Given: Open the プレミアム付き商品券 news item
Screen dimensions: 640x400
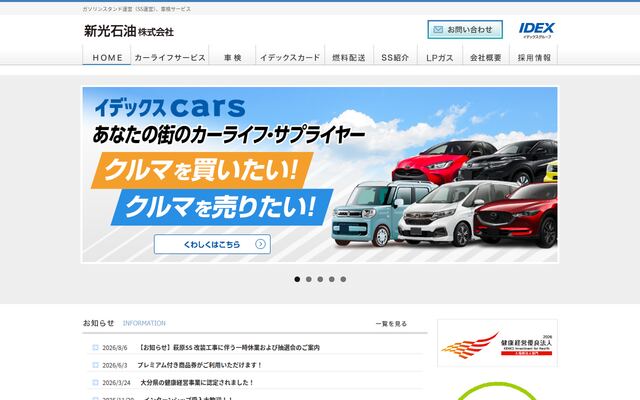Looking at the screenshot, I should pos(200,365).
